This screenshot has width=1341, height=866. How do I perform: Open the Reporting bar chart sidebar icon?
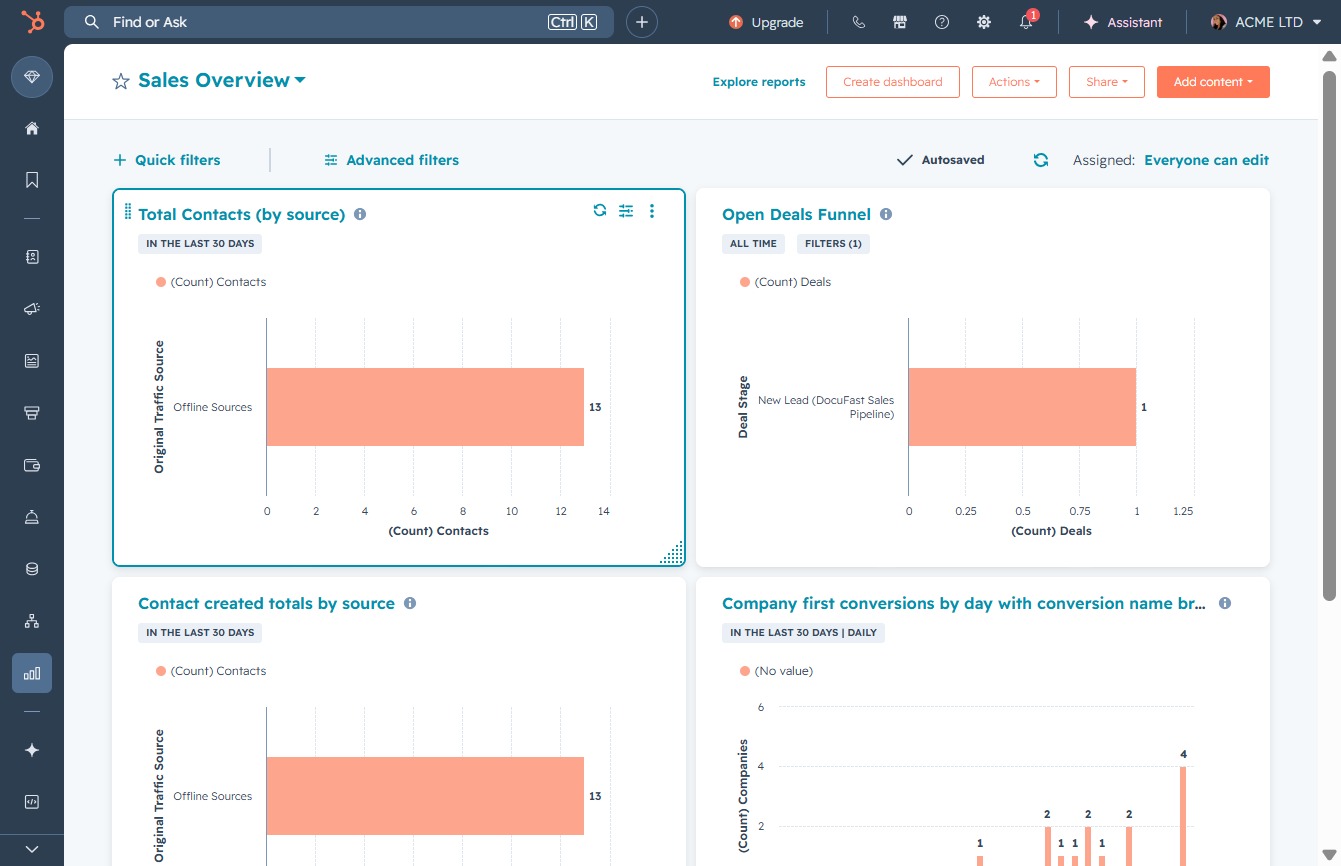coord(32,673)
